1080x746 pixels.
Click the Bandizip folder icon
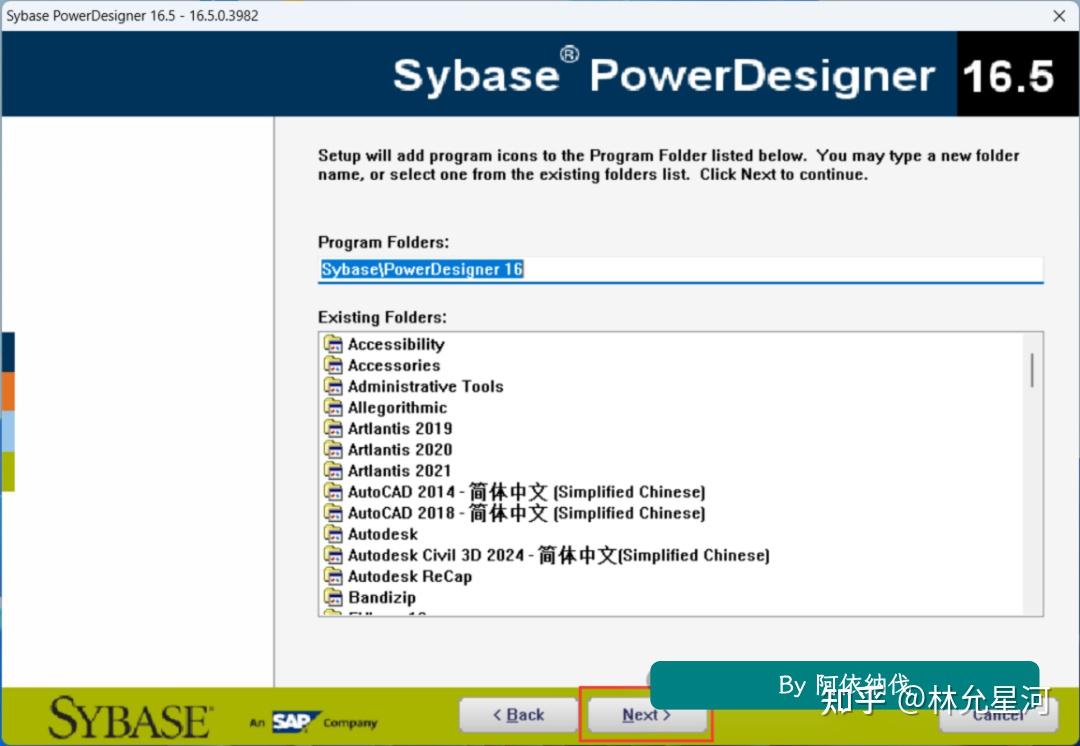(x=332, y=597)
